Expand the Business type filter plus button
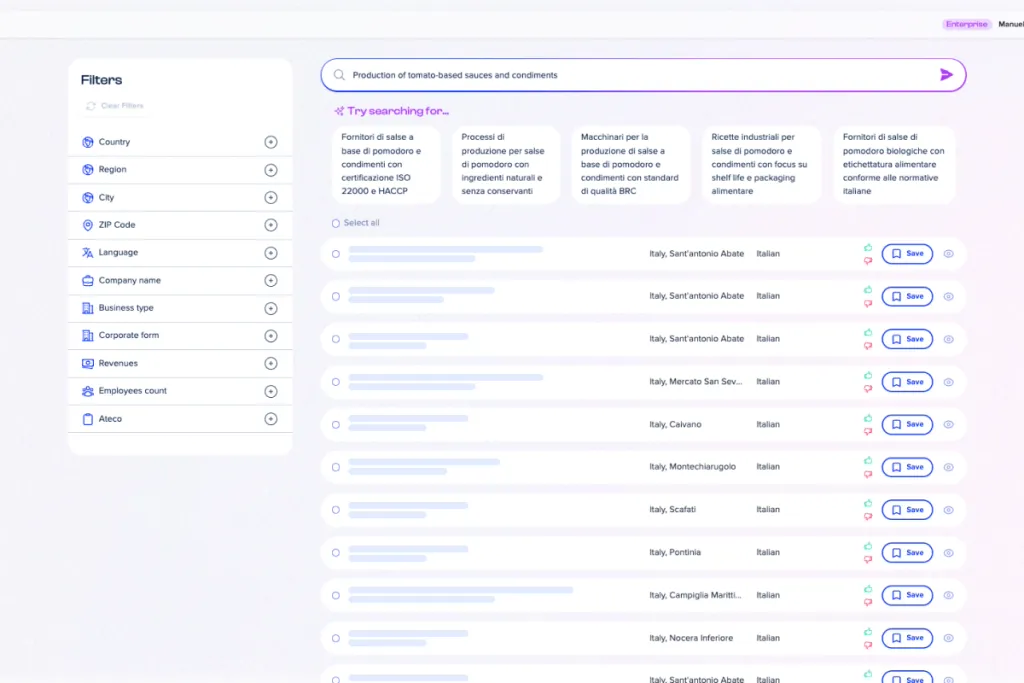The image size is (1024, 683). [x=270, y=309]
